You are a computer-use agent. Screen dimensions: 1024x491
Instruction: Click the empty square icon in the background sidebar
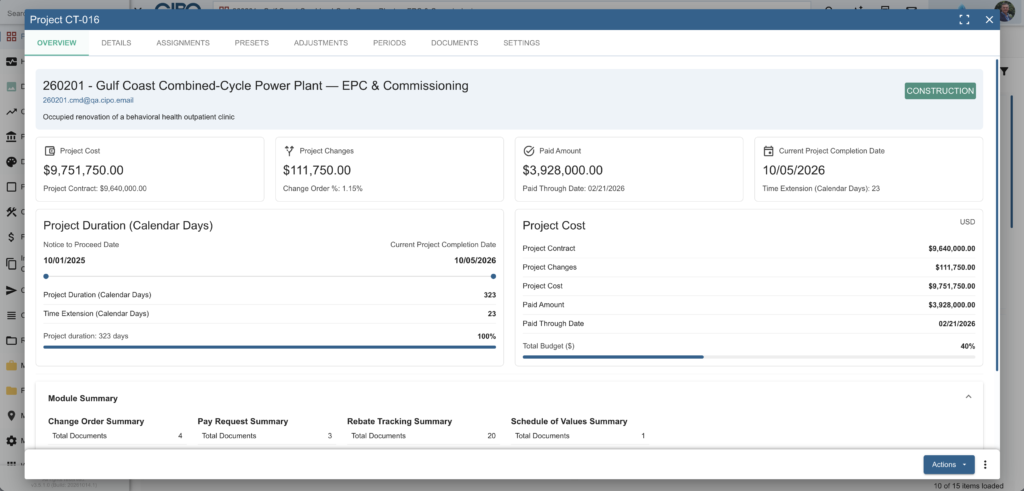click(x=11, y=187)
